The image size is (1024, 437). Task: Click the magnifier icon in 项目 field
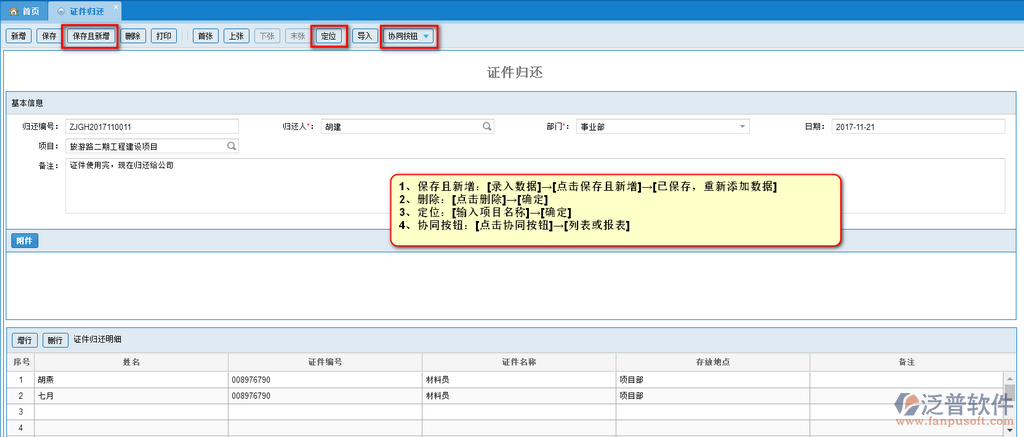(x=231, y=146)
